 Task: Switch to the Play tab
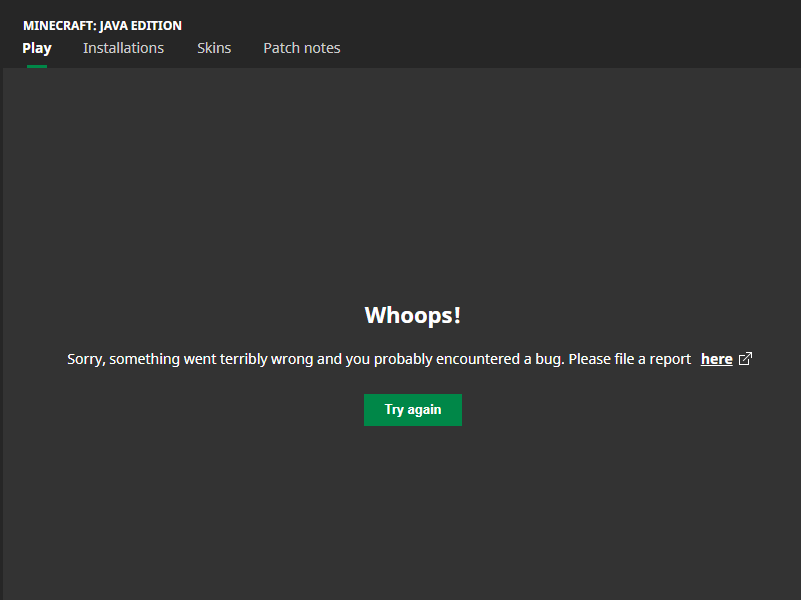click(37, 48)
